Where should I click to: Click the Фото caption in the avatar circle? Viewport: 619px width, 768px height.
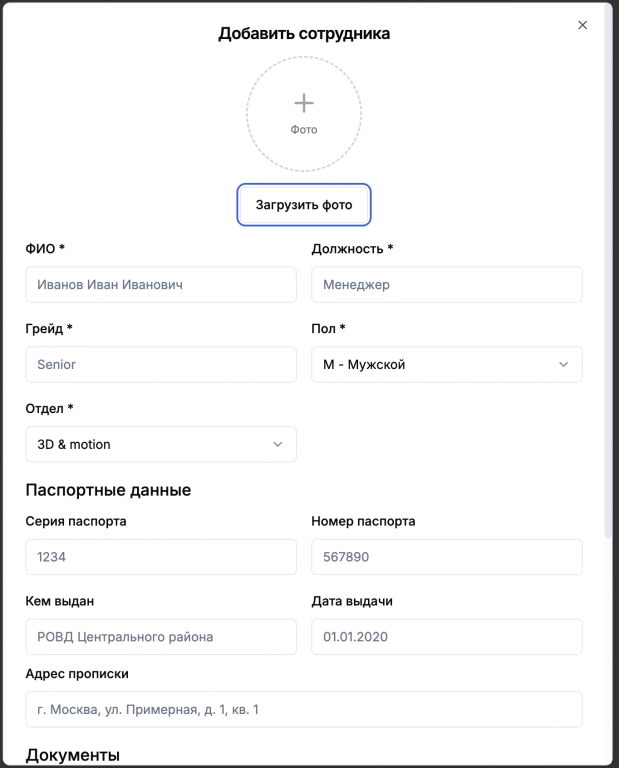[304, 130]
